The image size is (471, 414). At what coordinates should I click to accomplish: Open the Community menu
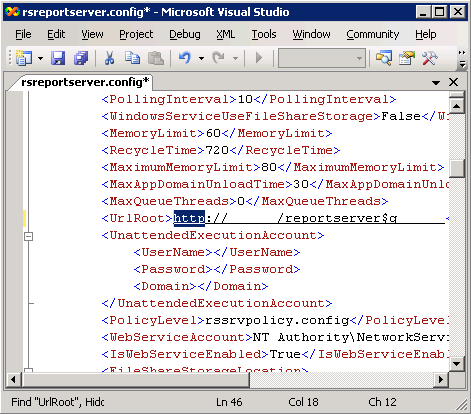coord(372,34)
